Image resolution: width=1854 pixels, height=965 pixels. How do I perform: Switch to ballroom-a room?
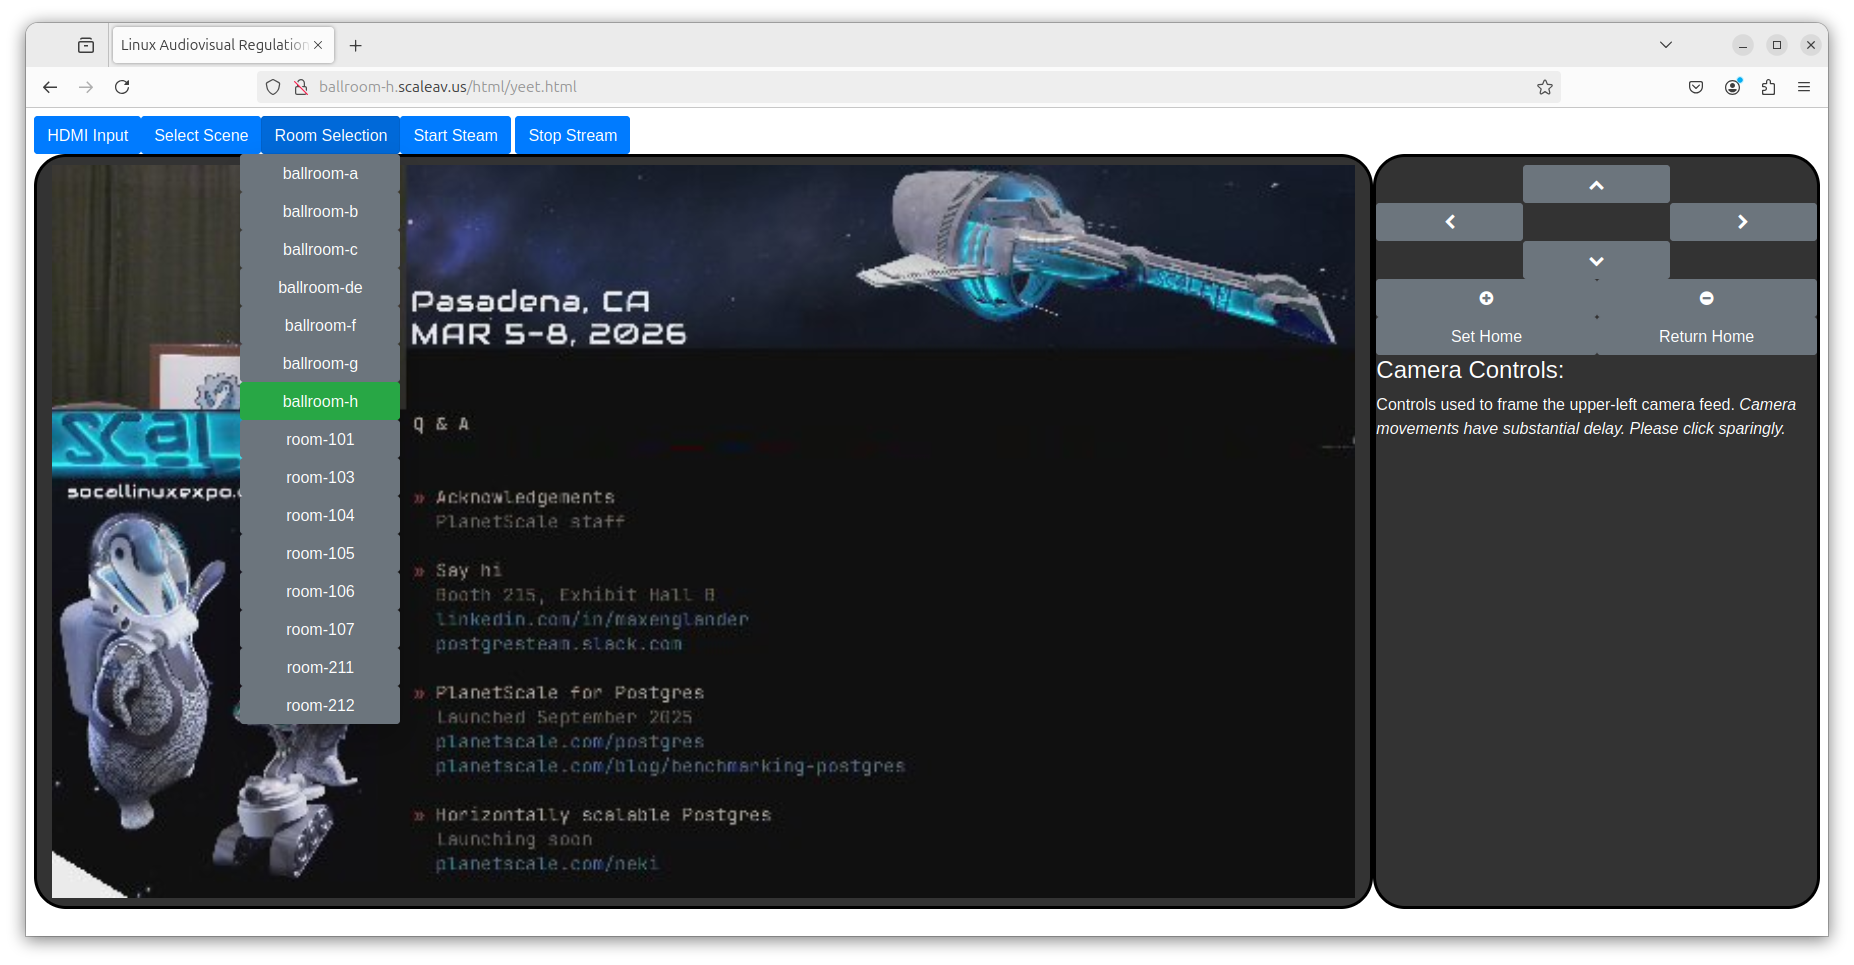point(320,174)
